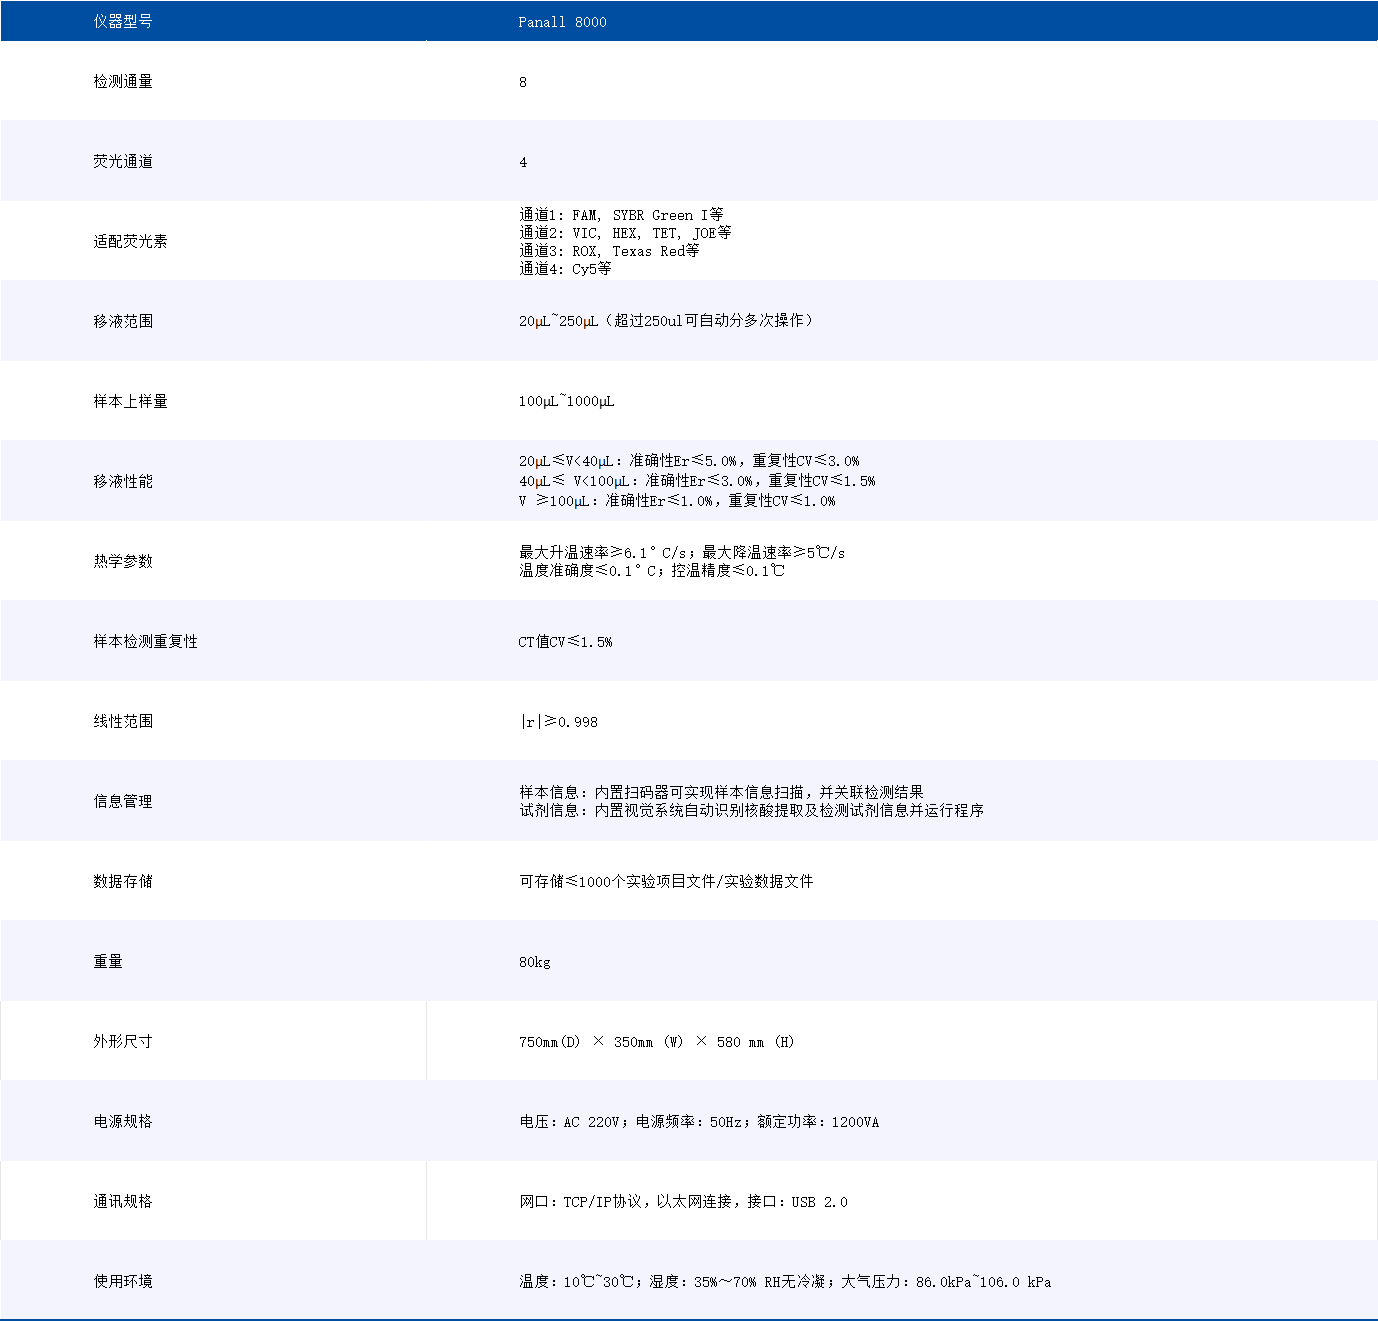The width and height of the screenshot is (1378, 1321).
Task: Click the 80kg weight value
Action: 534,962
